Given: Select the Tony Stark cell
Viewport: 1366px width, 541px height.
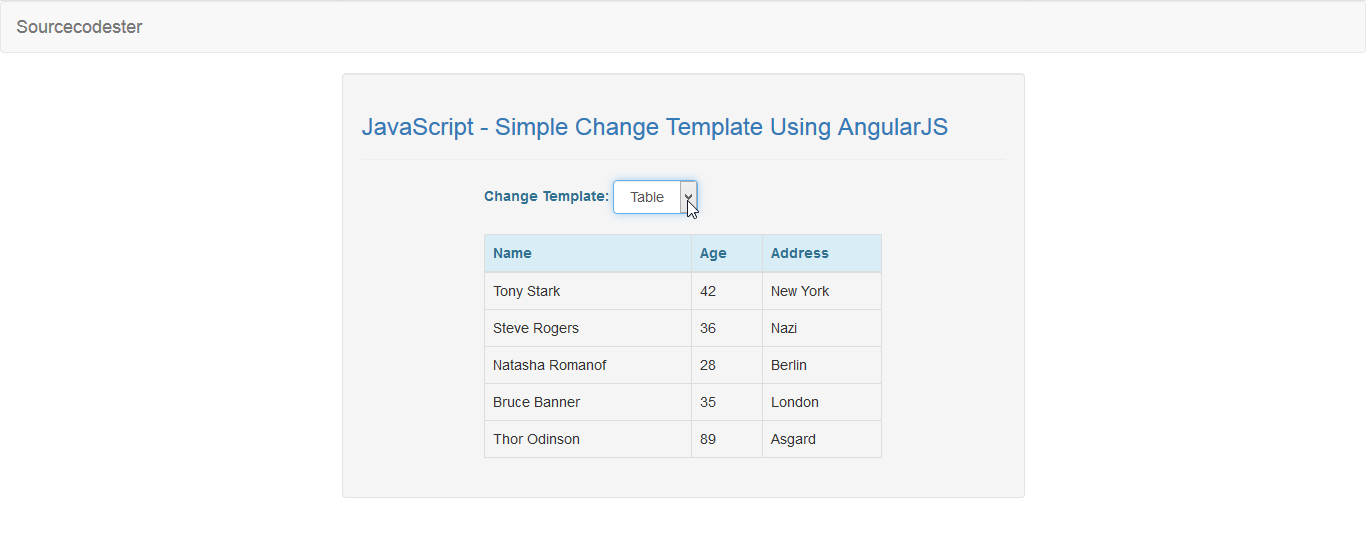Looking at the screenshot, I should 588,291.
